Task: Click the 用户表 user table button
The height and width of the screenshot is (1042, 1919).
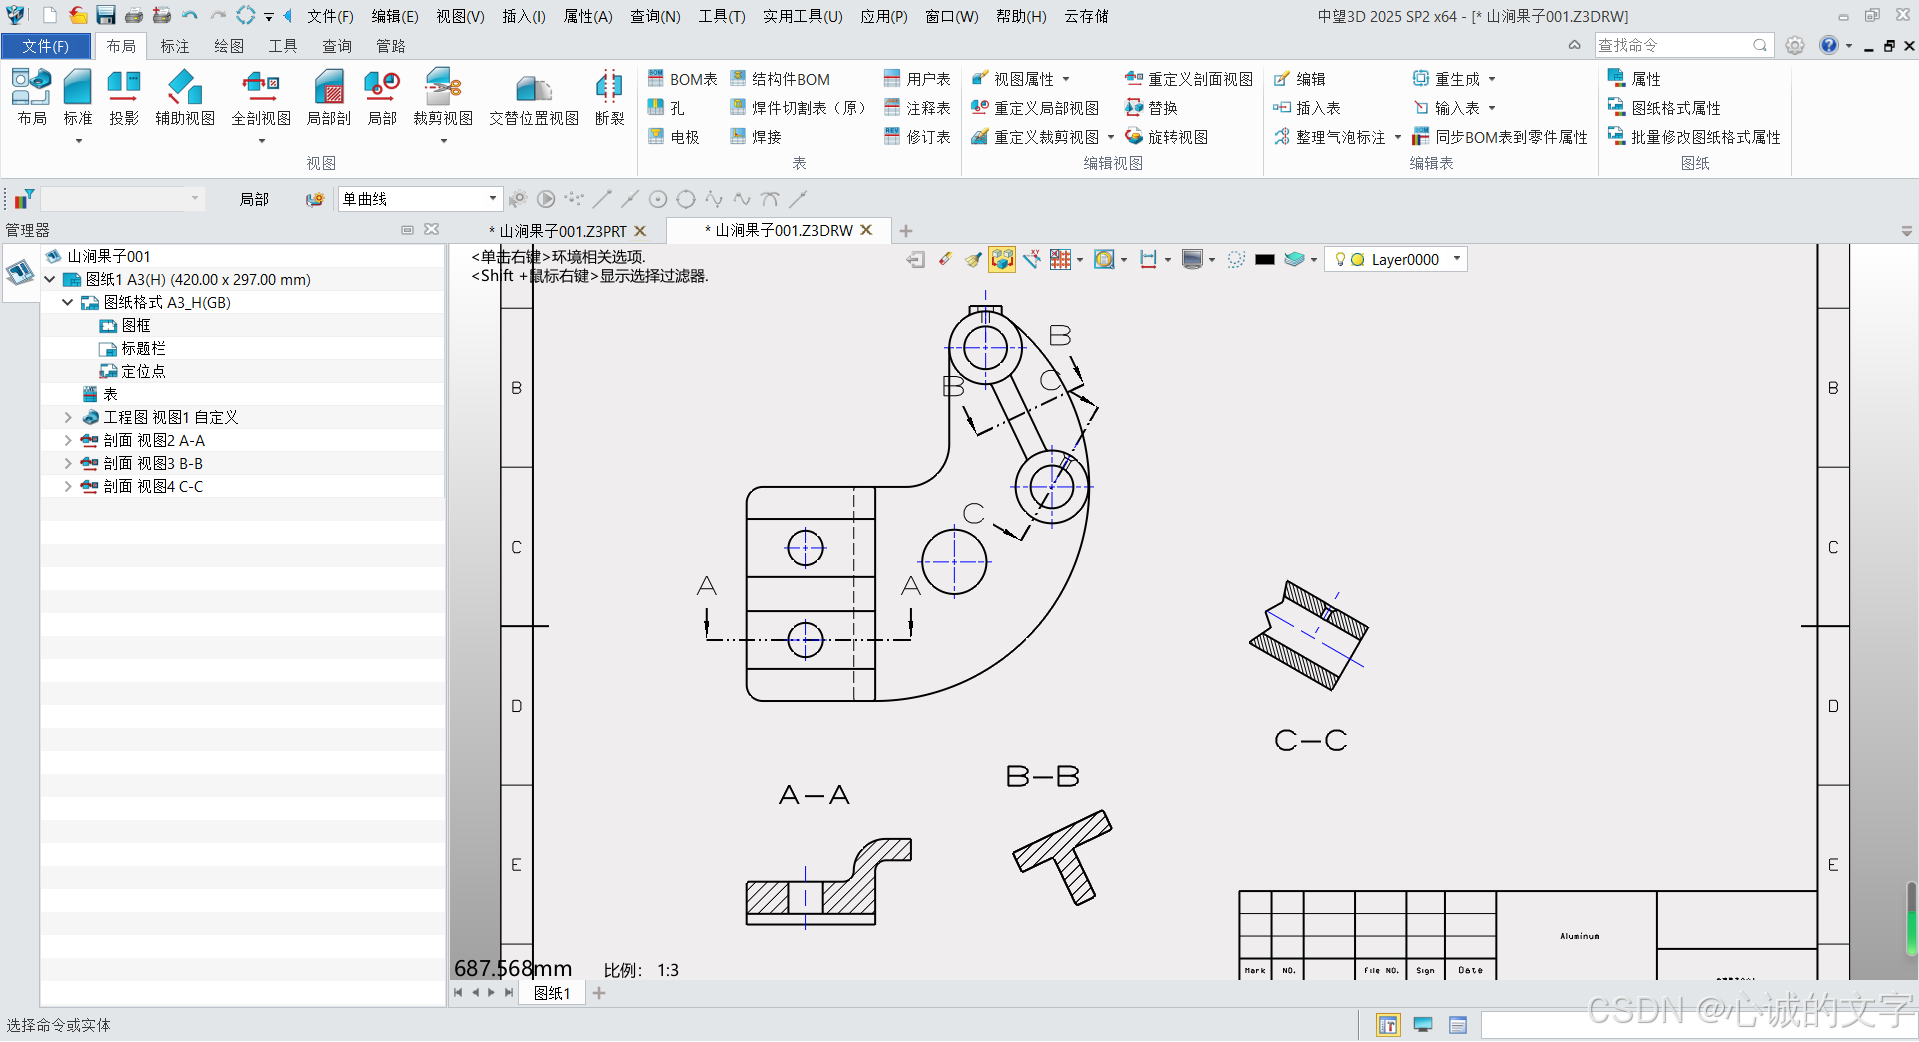Action: tap(918, 79)
